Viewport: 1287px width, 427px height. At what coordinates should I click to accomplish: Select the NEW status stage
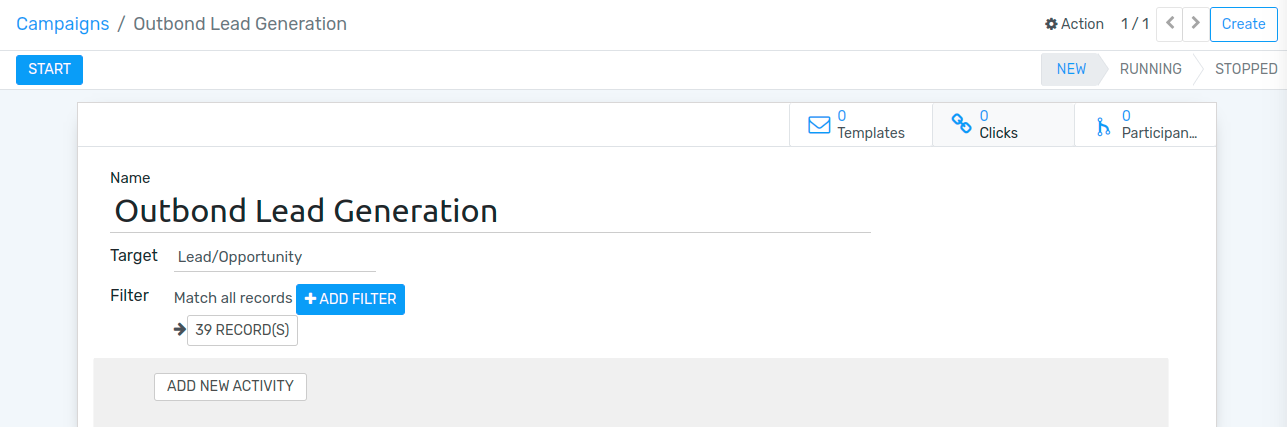pyautogui.click(x=1071, y=69)
